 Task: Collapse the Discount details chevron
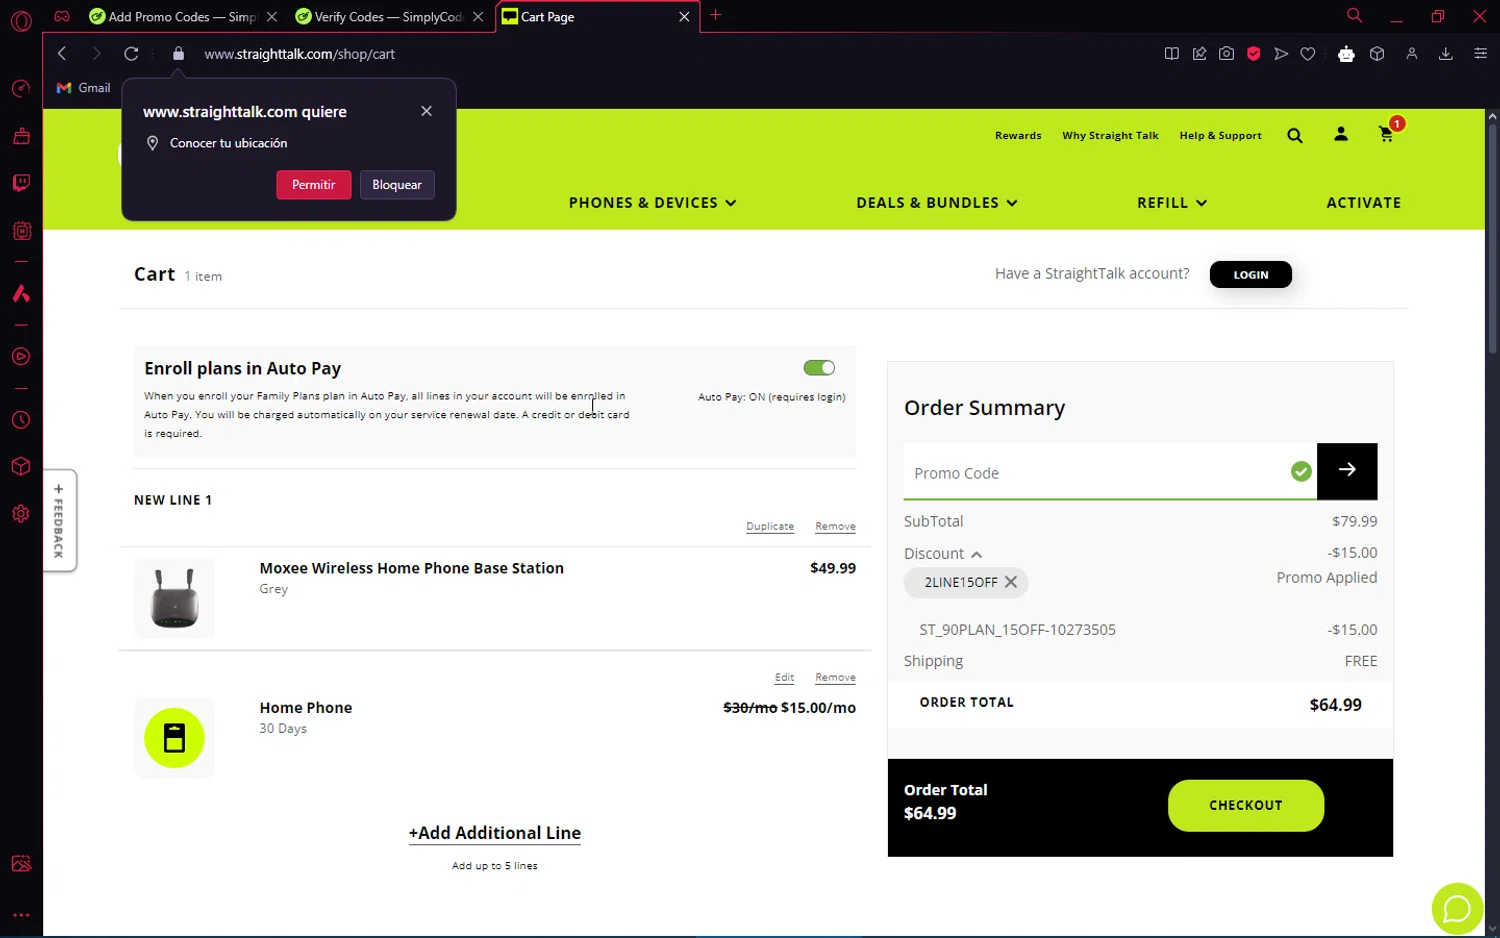point(976,554)
